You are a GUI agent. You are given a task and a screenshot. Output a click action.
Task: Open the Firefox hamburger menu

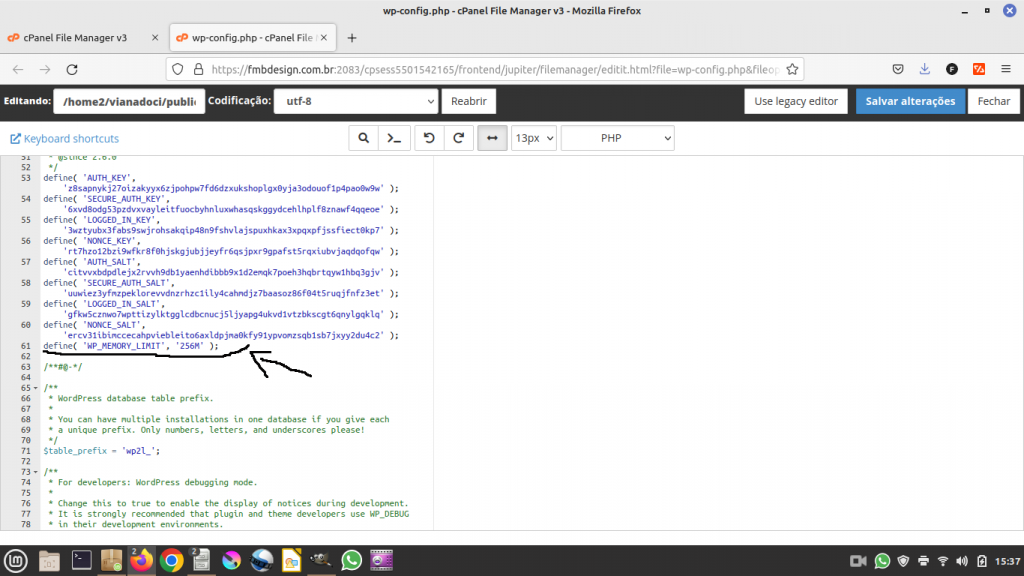click(x=1005, y=71)
